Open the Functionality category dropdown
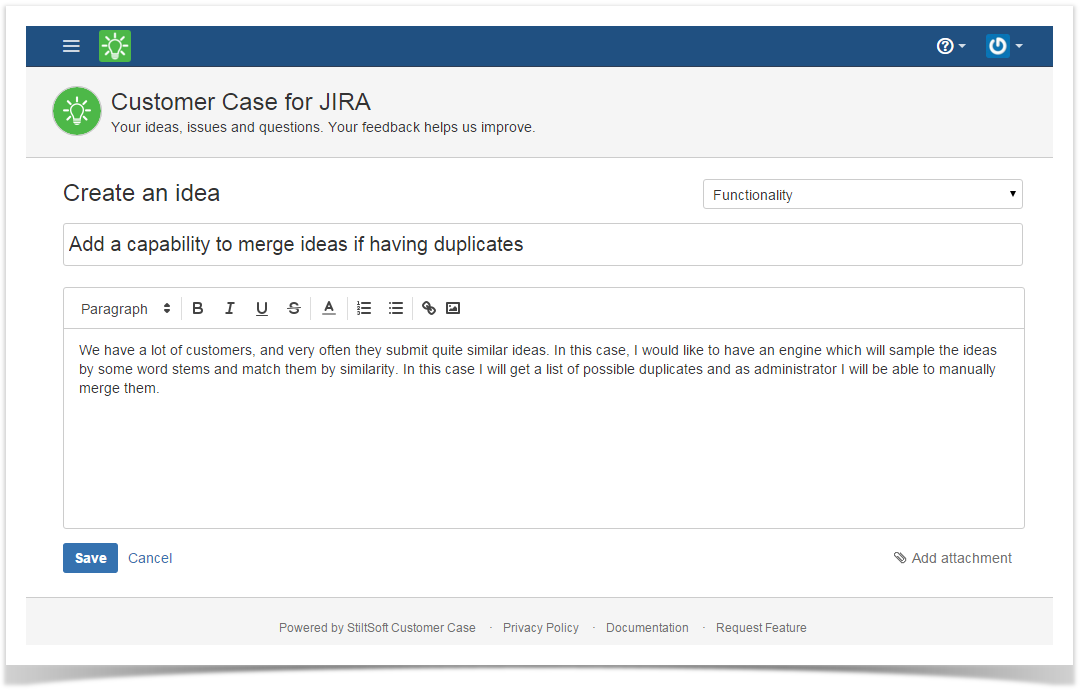This screenshot has height=694, width=1087. [862, 195]
